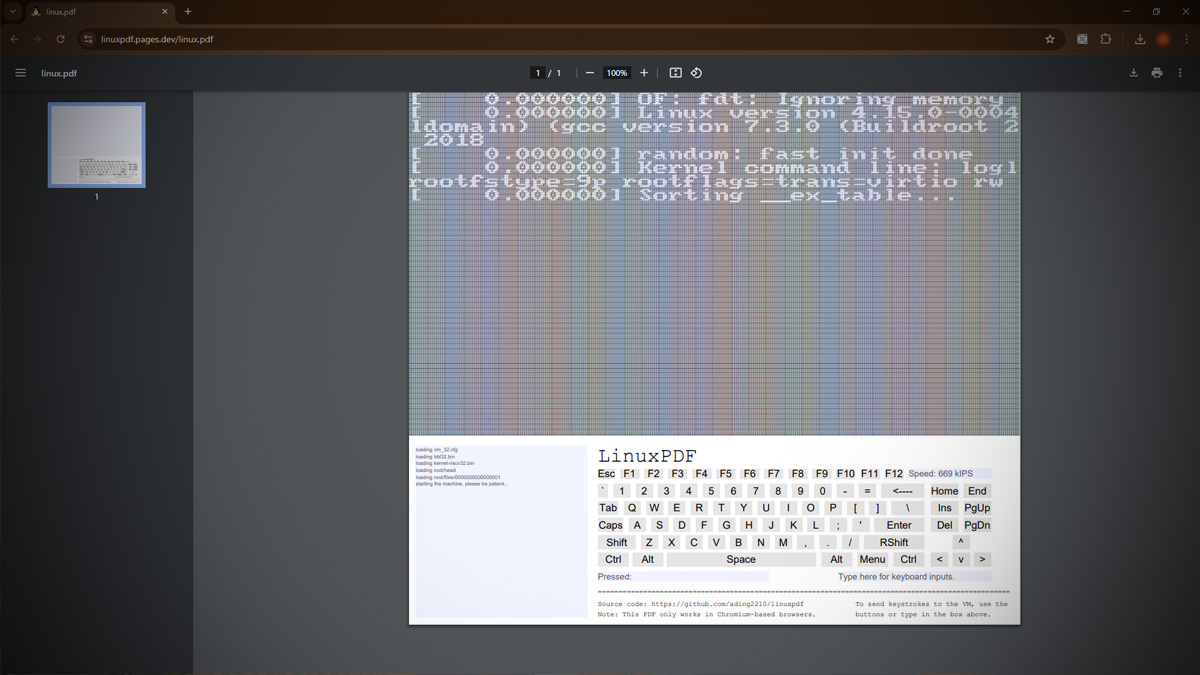1200x675 pixels.
Task: Open the browser extensions puzzle icon
Action: point(1106,39)
